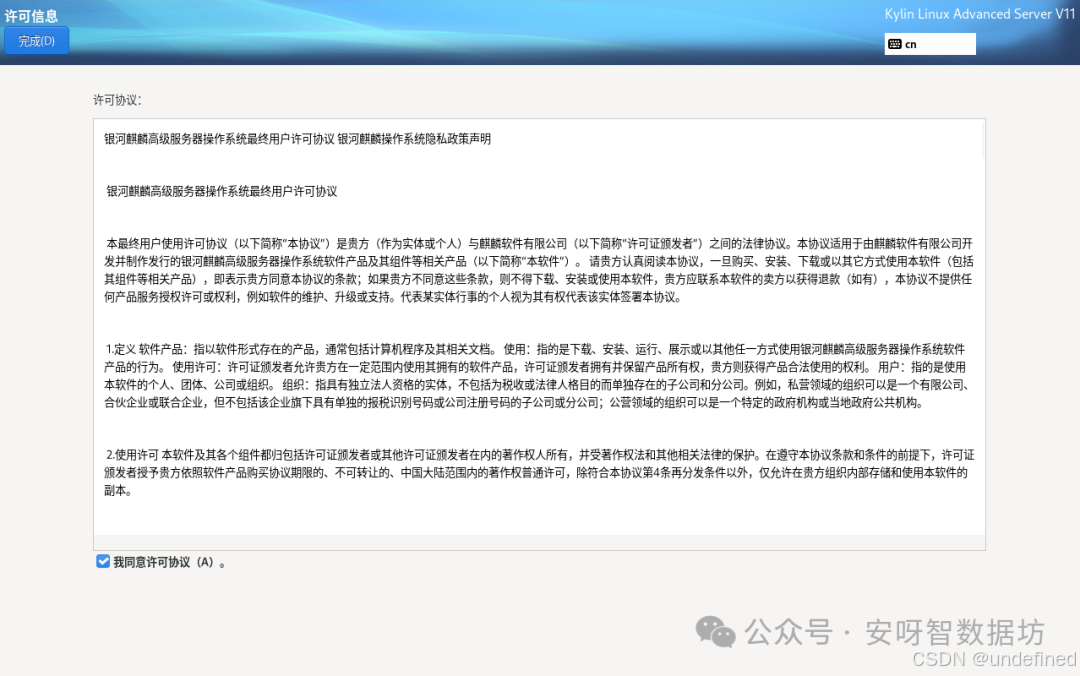Click the 许可协议: label
Viewport: 1080px width, 676px height.
pos(117,100)
